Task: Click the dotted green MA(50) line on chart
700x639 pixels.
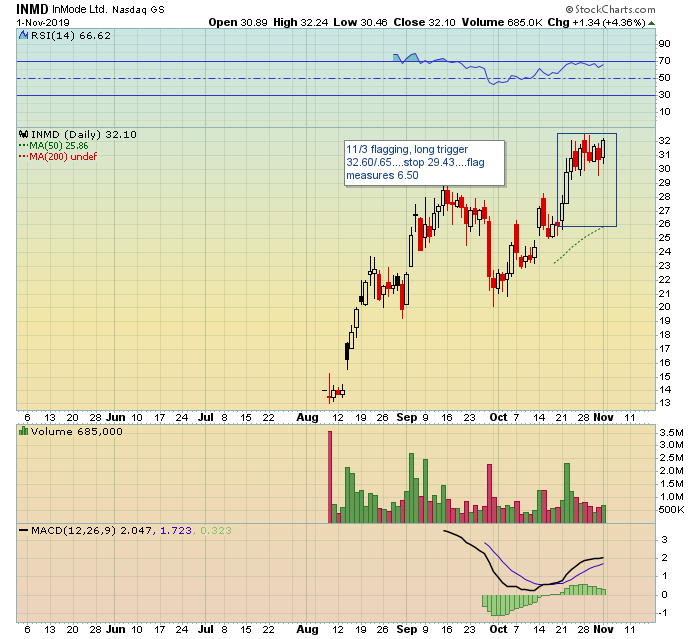Action: pos(578,244)
